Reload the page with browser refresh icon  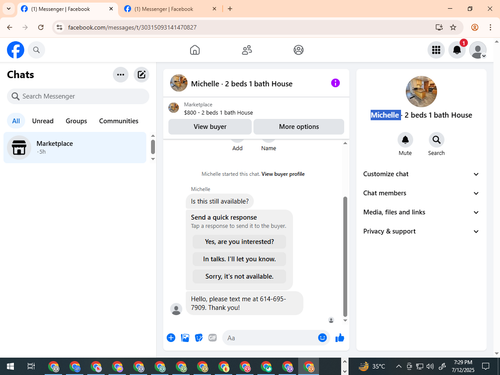click(x=41, y=27)
